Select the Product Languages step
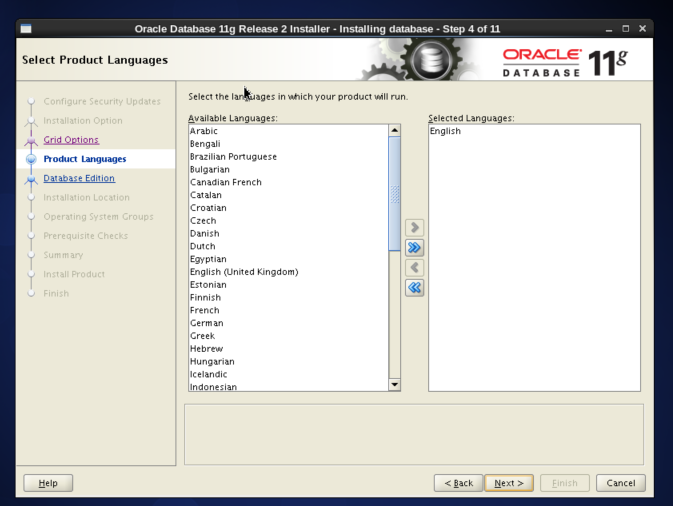The height and width of the screenshot is (506, 673). 85,159
